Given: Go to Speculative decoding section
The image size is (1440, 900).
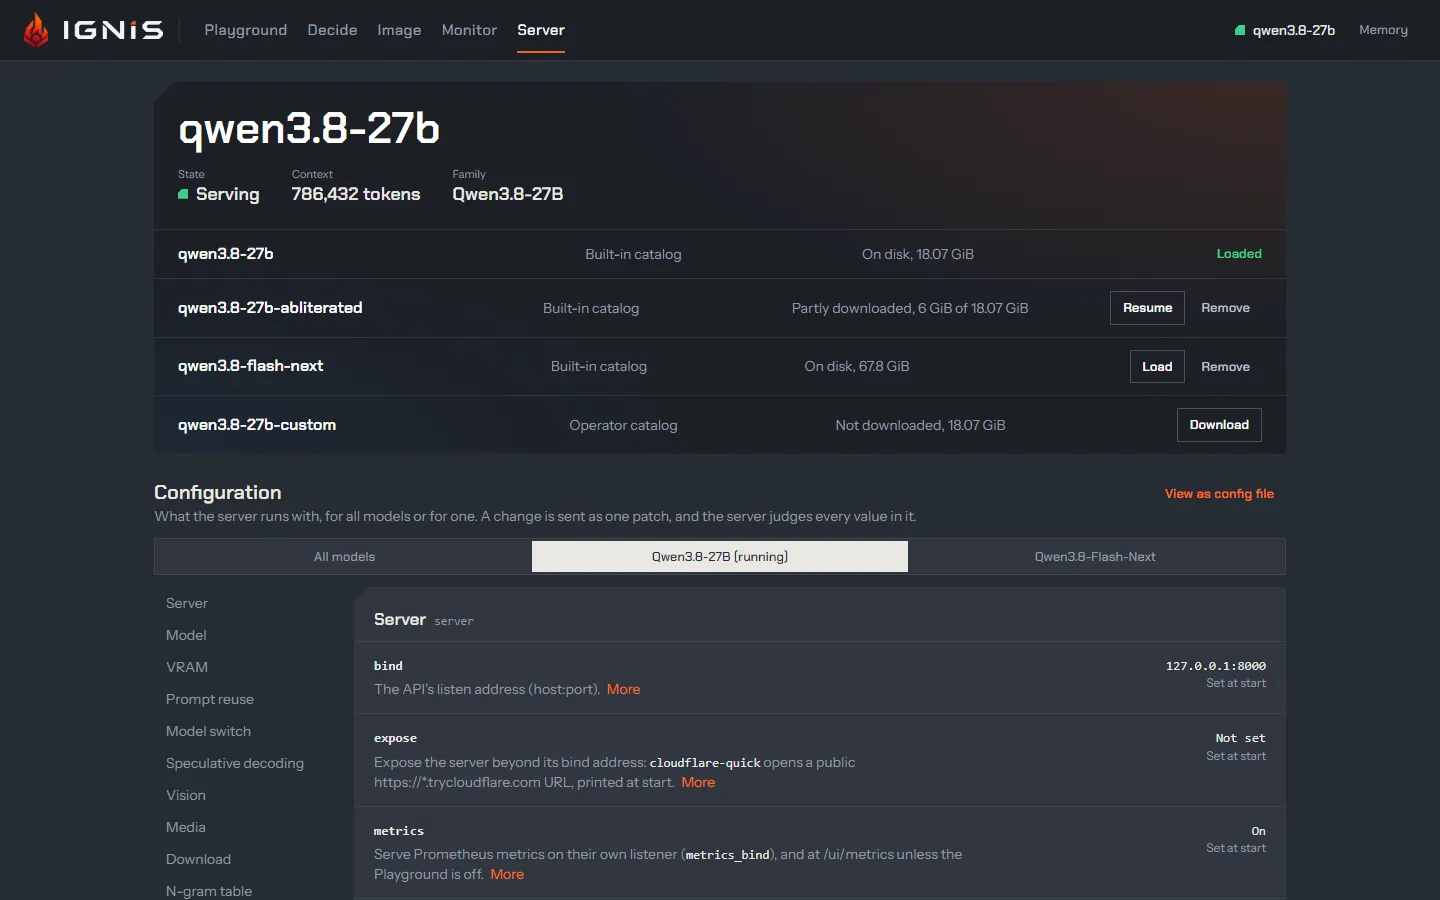Looking at the screenshot, I should 235,763.
